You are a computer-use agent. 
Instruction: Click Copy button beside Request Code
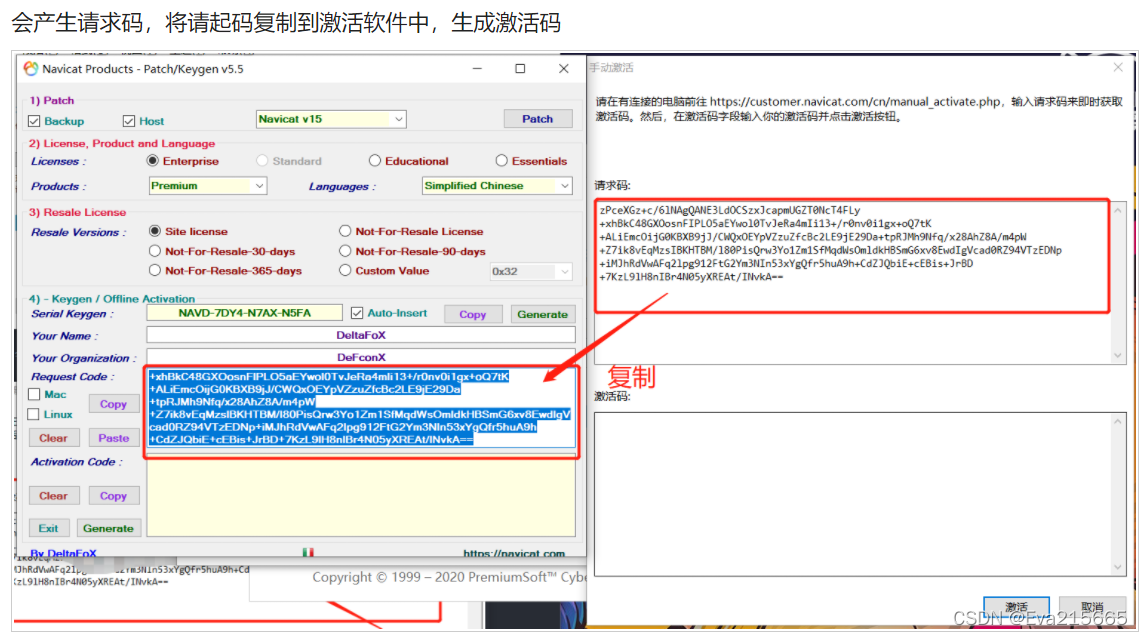113,404
